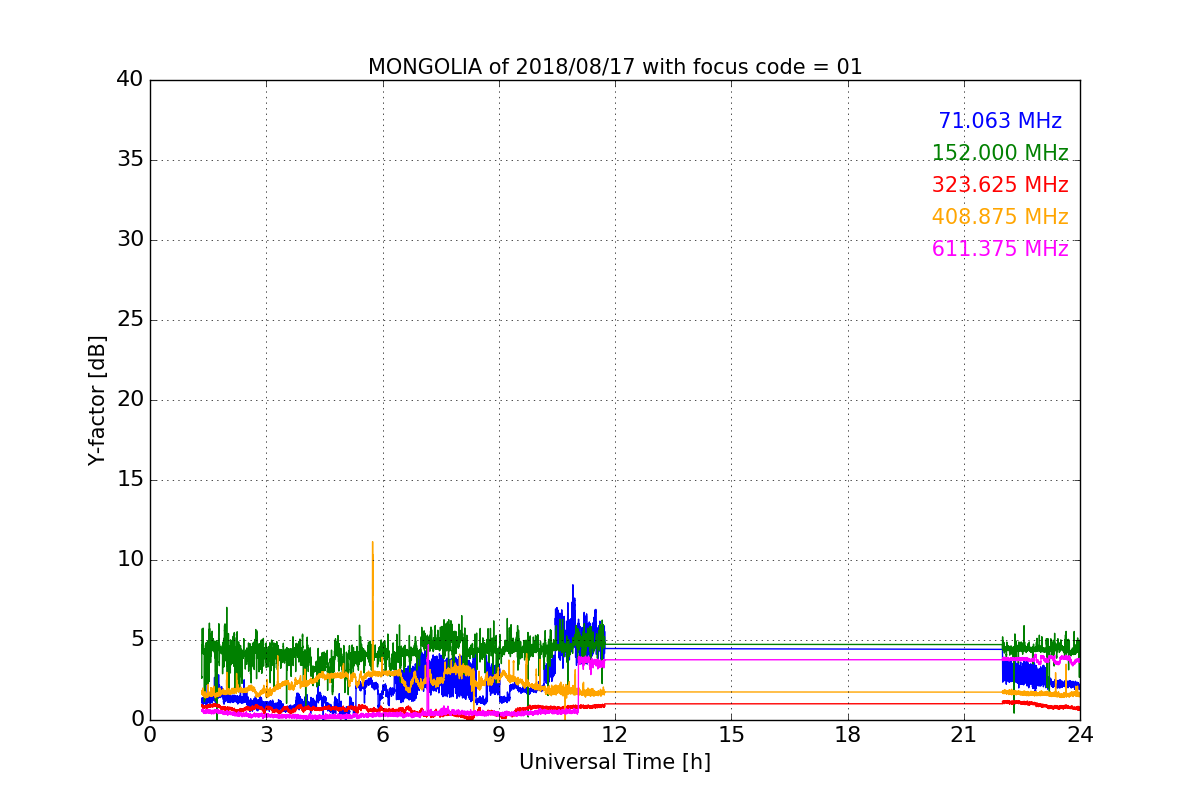1200x800 pixels.
Task: Click the y-axis tick label 10
Action: tap(130, 560)
